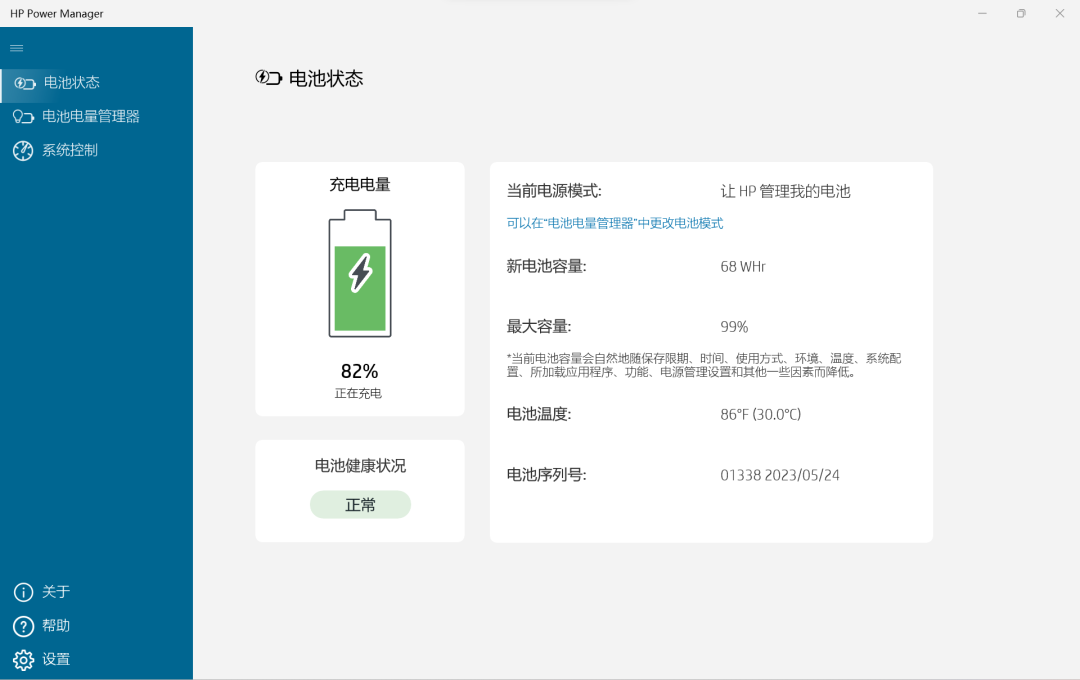This screenshot has width=1080, height=680.
Task: Click the 系统控制 gauge icon
Action: (23, 151)
